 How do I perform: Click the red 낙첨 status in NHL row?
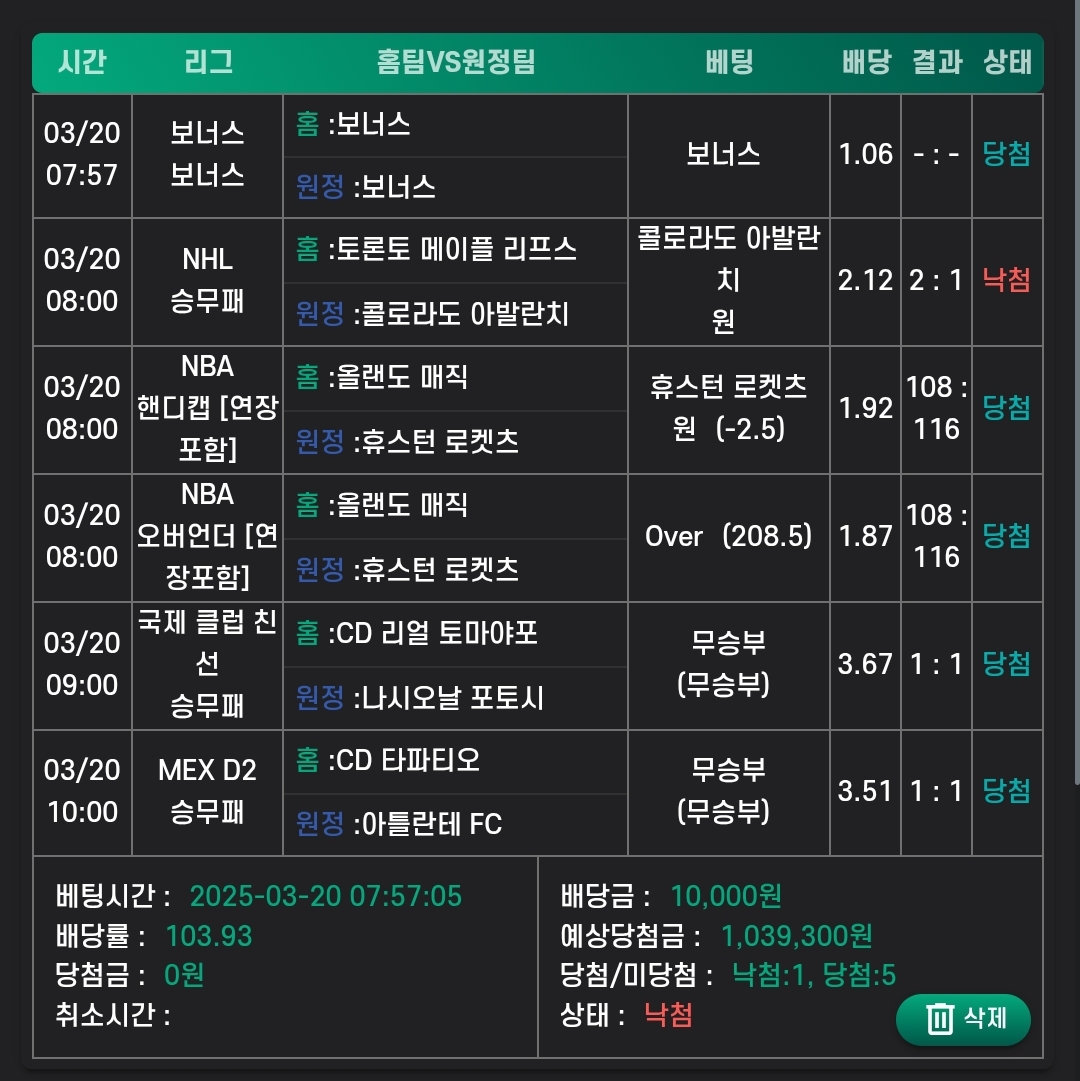(1007, 280)
